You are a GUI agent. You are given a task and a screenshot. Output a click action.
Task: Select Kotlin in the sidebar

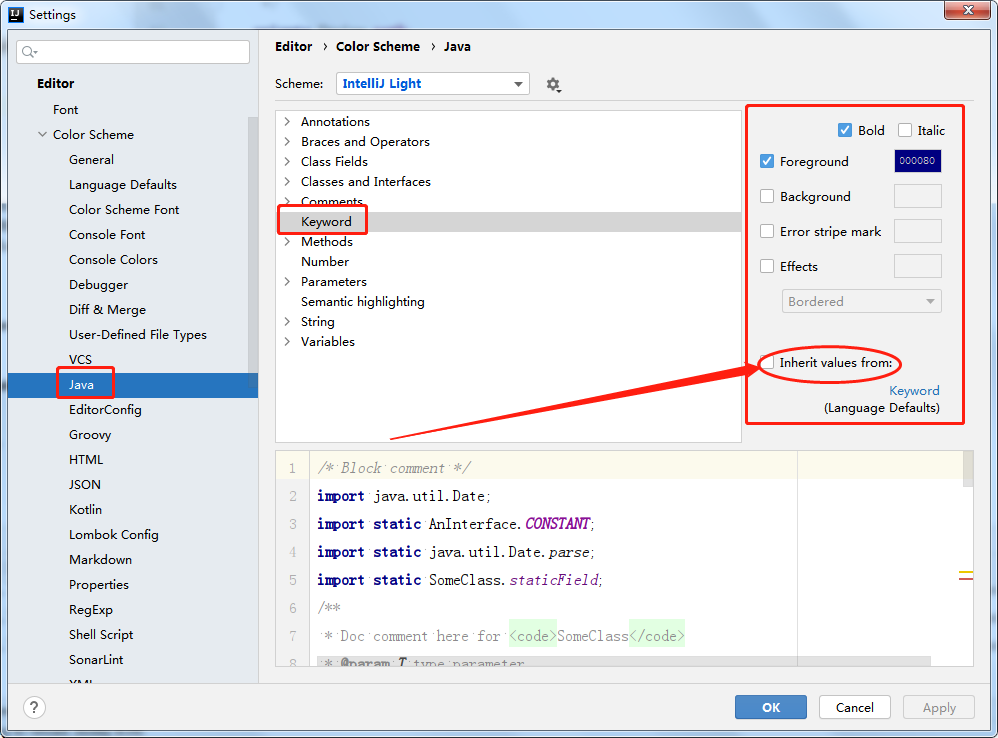(85, 510)
